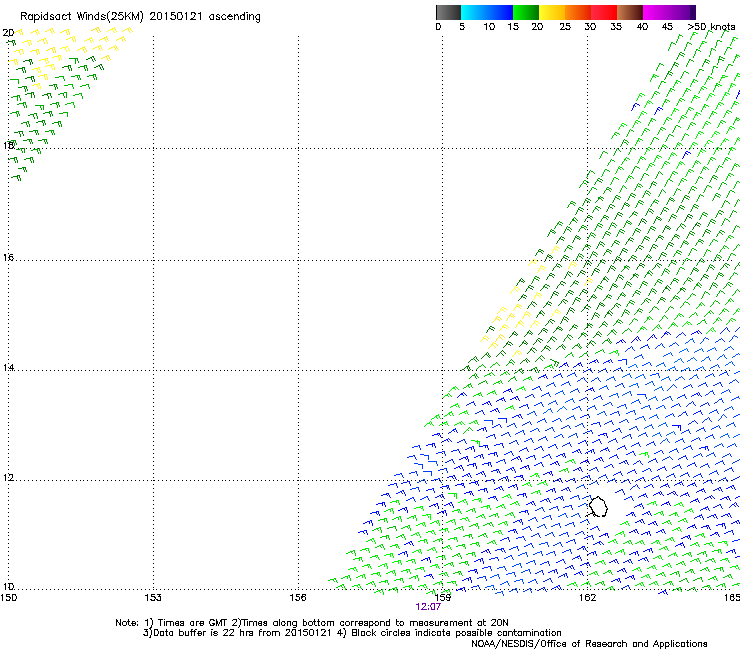Click the legend tick label 35

616,27
